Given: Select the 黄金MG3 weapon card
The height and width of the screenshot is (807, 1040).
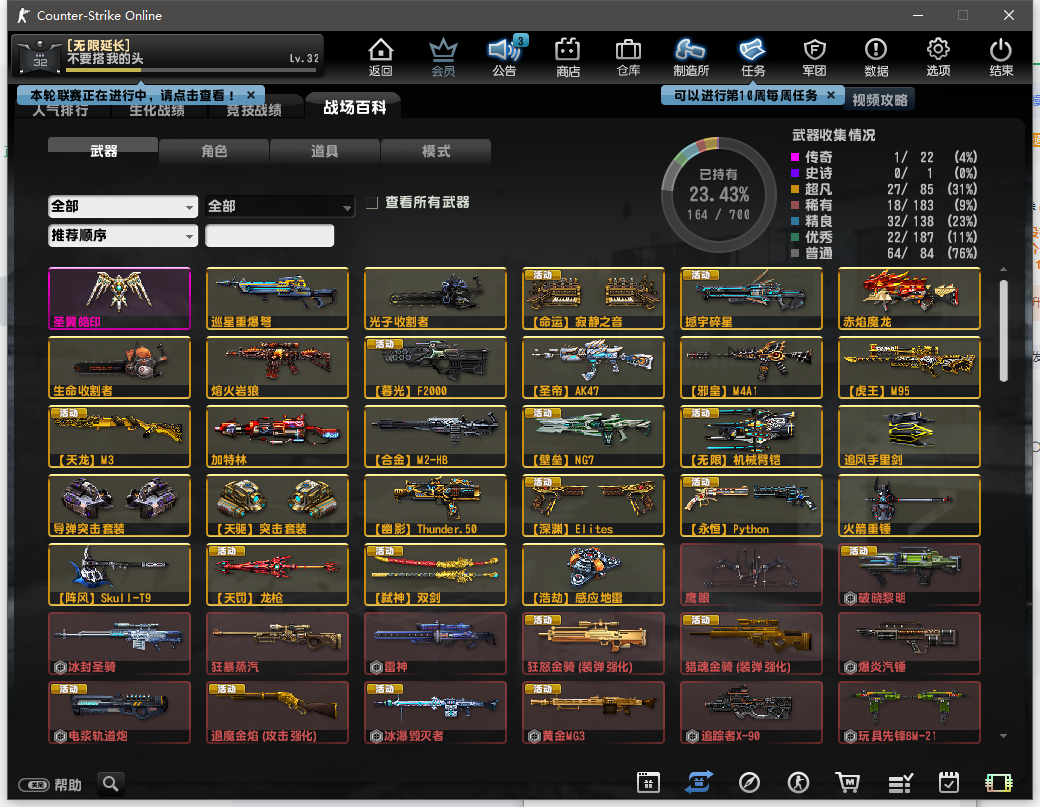Looking at the screenshot, I should coord(593,712).
